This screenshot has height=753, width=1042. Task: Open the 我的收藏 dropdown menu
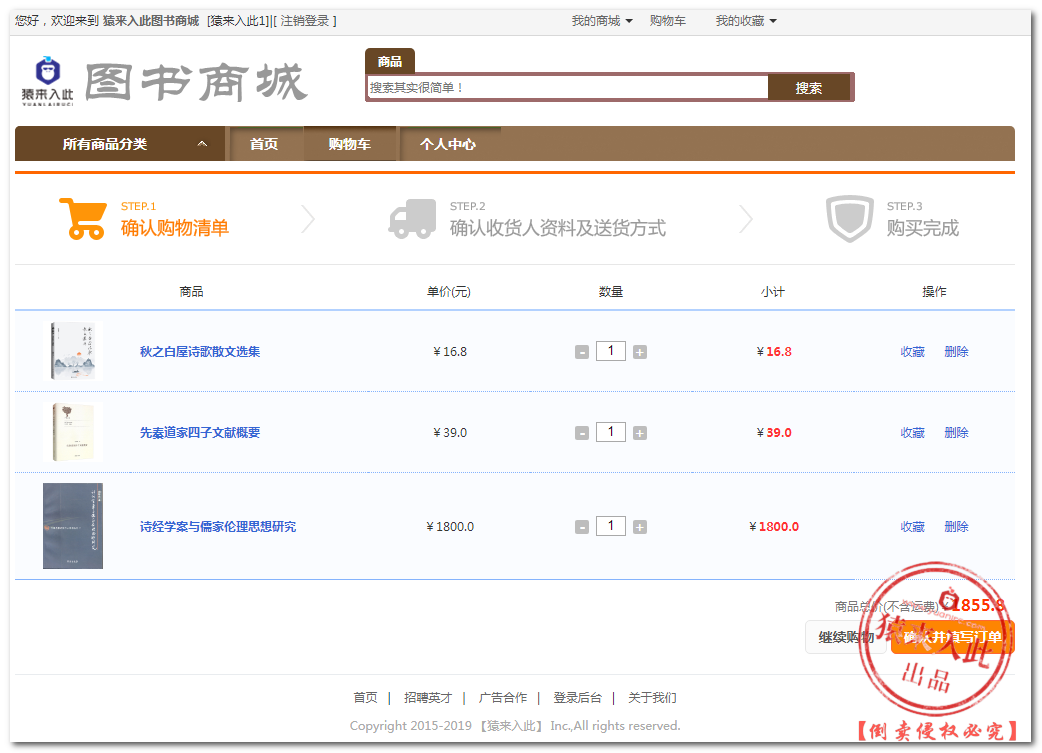tap(745, 21)
